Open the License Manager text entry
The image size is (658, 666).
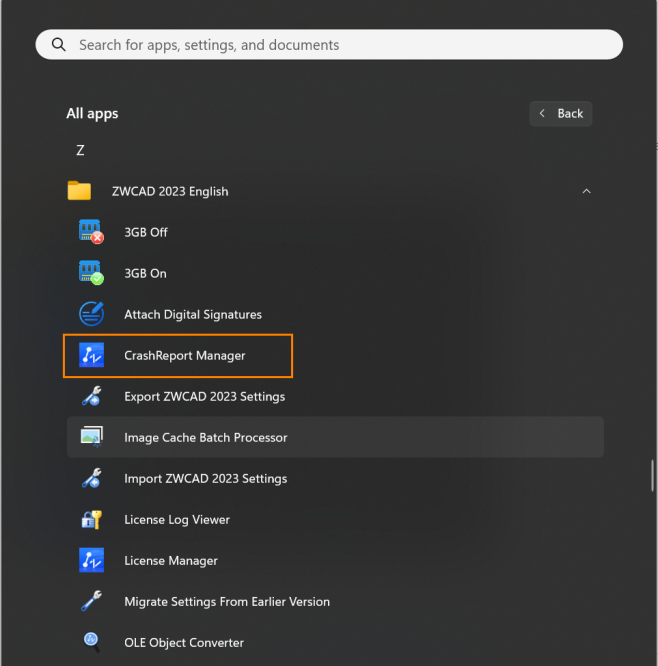click(x=171, y=561)
